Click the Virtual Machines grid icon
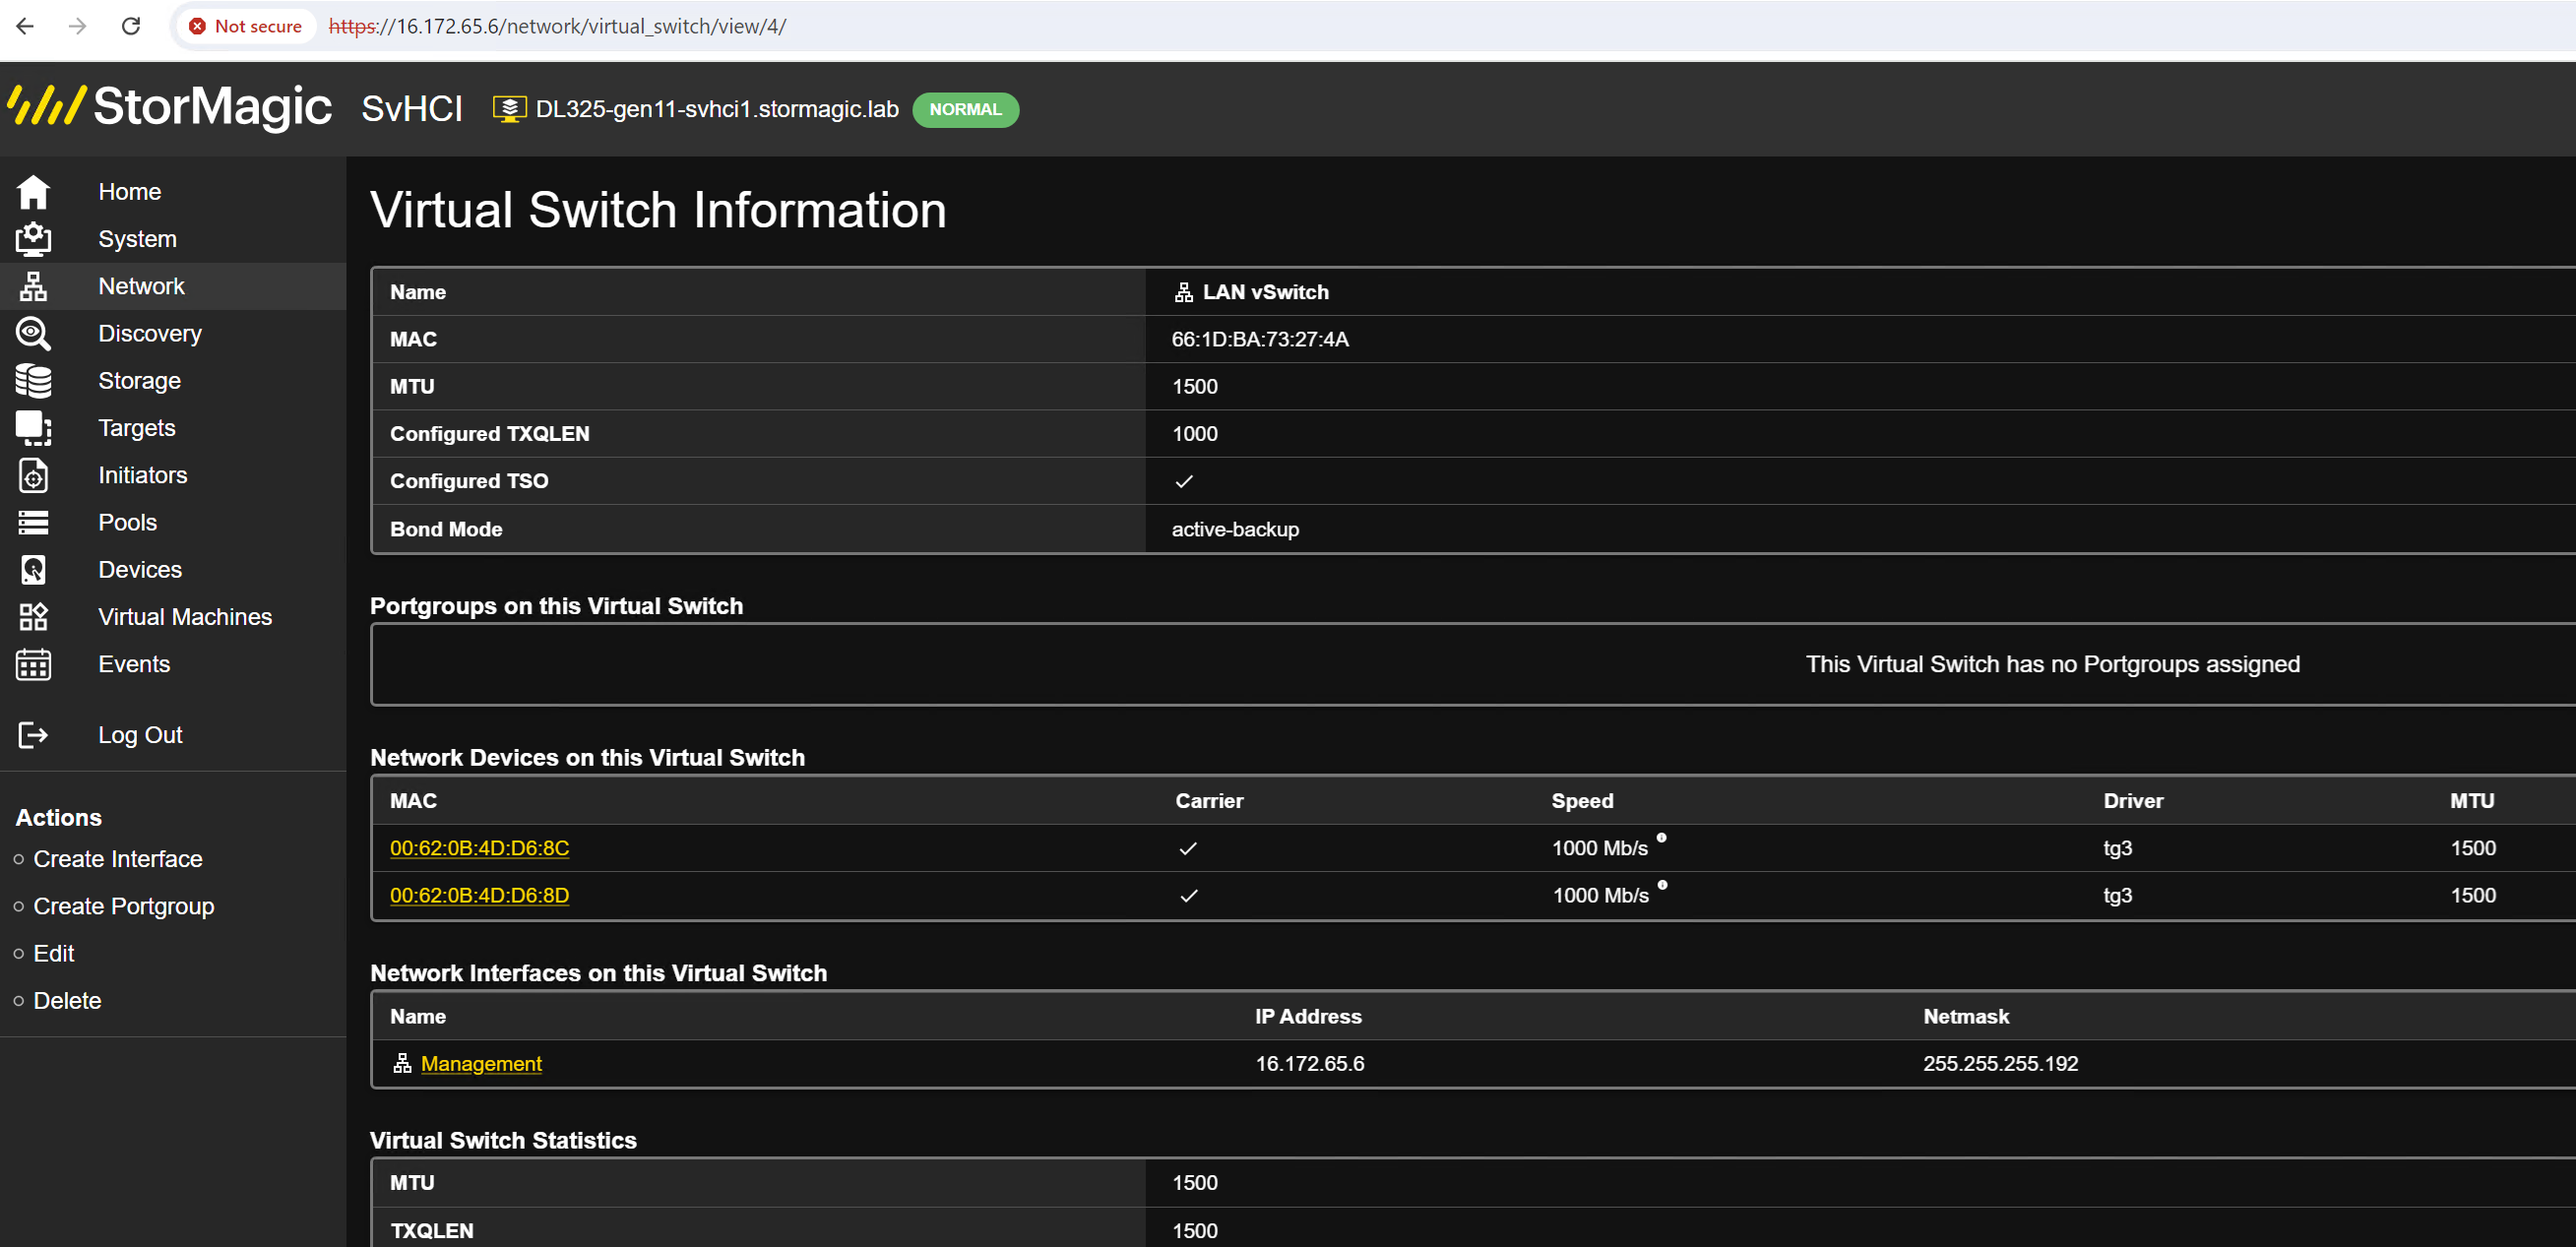Image resolution: width=2576 pixels, height=1247 pixels. (x=33, y=617)
